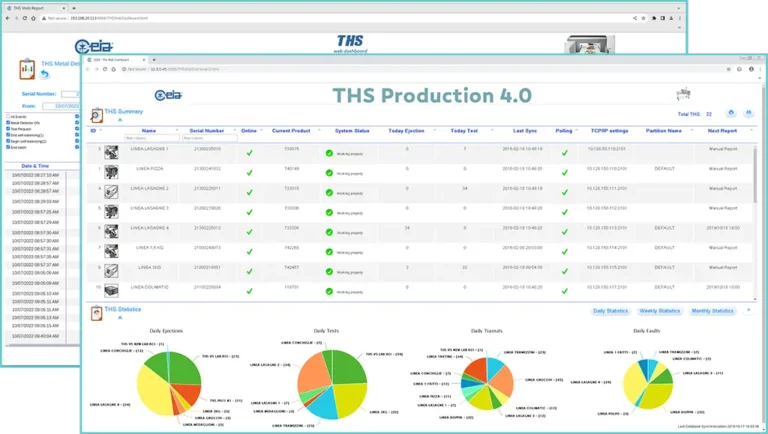Bookmark star in front browser address bar
This screenshot has height=434, width=768.
728,69
